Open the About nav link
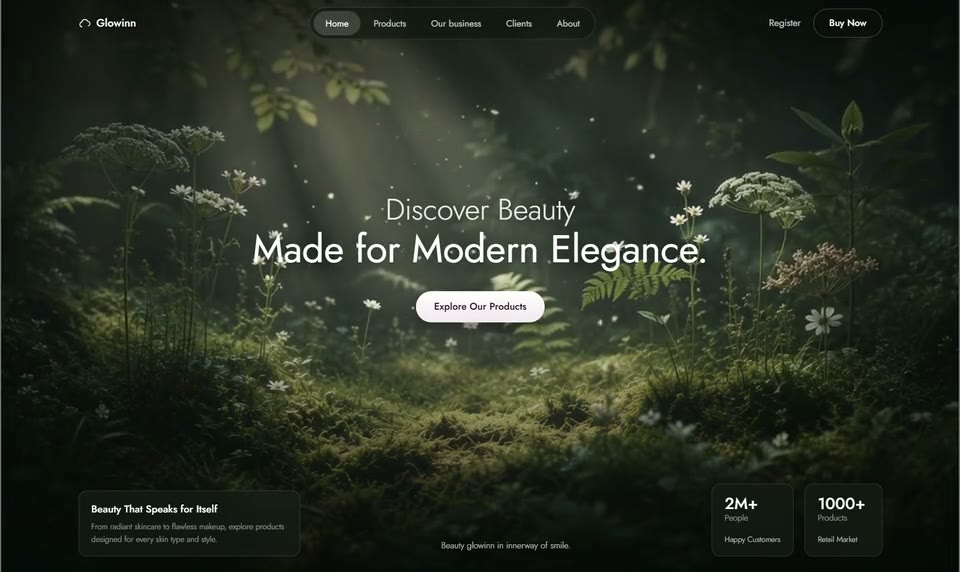The image size is (960, 572). [x=568, y=23]
